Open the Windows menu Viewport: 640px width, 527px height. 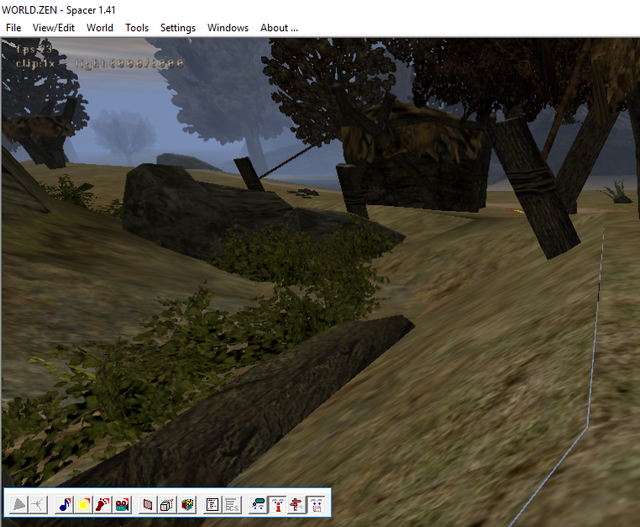[x=228, y=28]
